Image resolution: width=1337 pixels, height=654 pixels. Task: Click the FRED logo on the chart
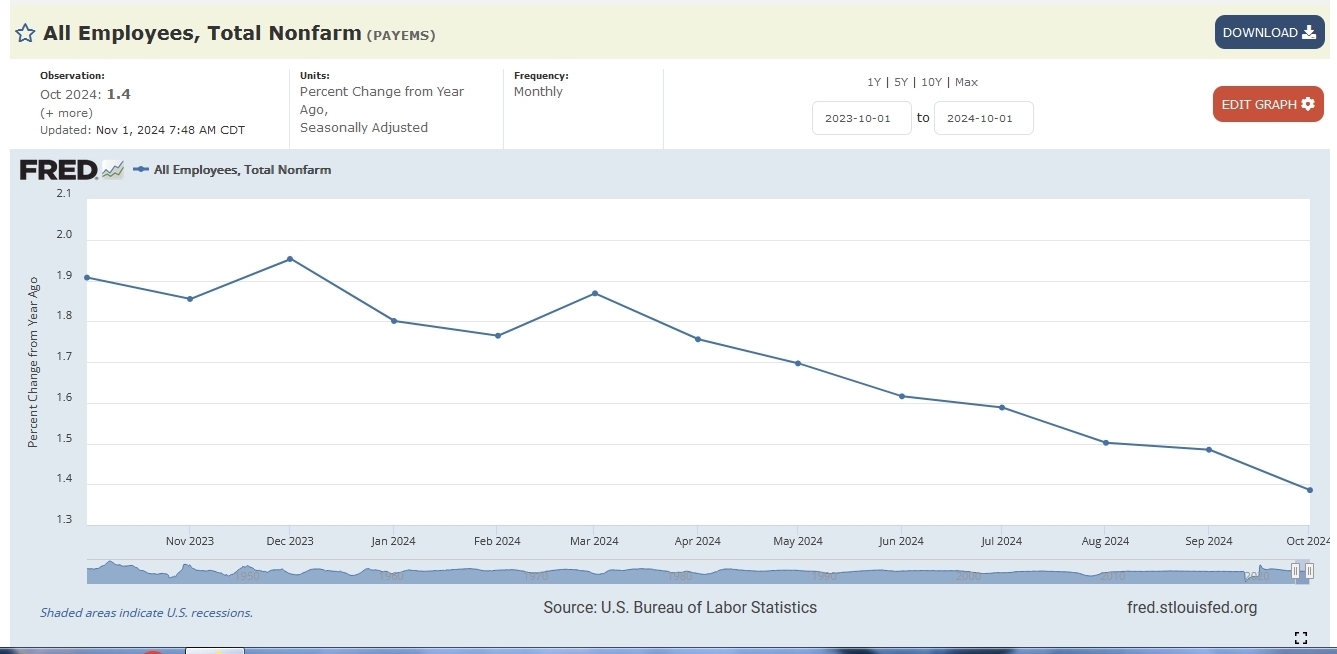[59, 170]
